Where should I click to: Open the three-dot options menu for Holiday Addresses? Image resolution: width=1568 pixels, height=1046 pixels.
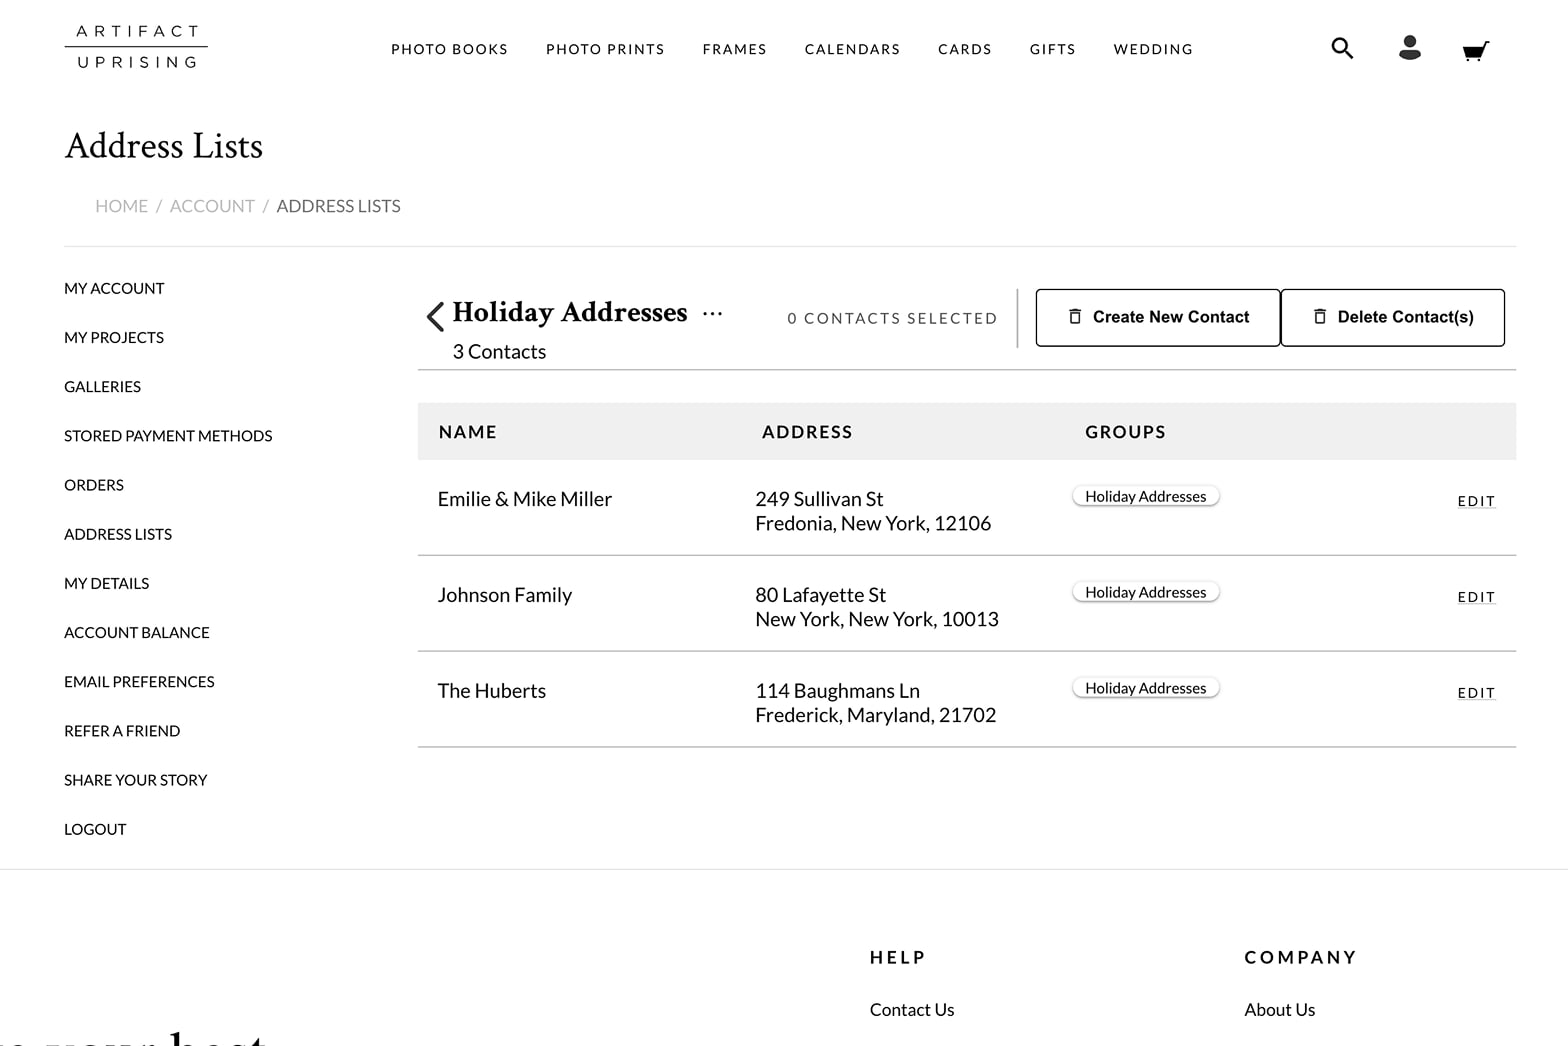tap(712, 314)
